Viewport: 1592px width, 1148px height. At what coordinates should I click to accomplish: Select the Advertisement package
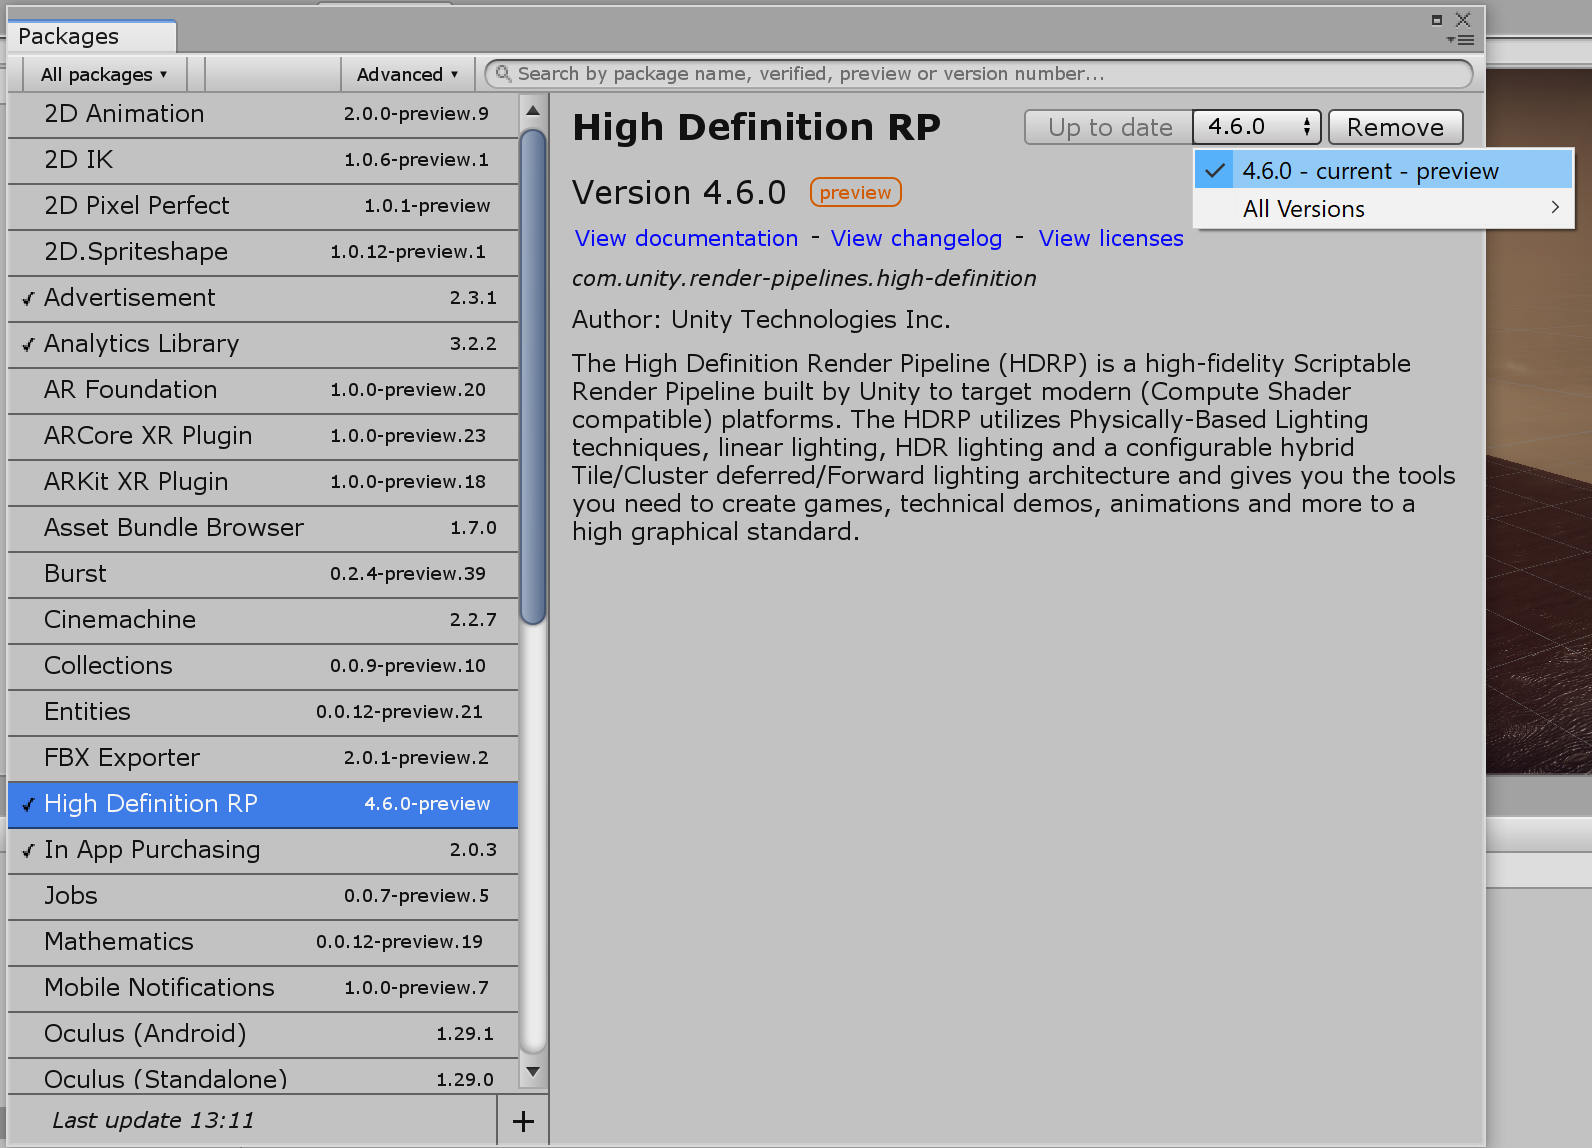pyautogui.click(x=263, y=298)
